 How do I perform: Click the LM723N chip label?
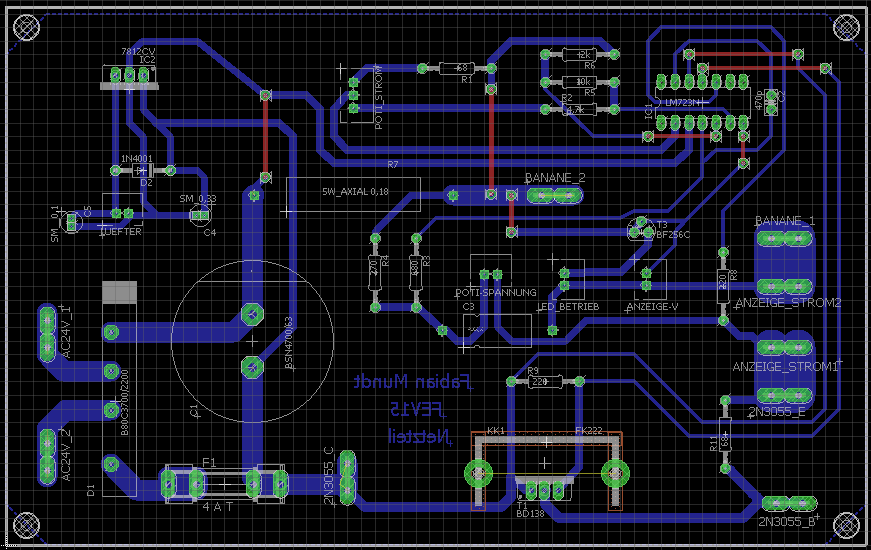(681, 103)
